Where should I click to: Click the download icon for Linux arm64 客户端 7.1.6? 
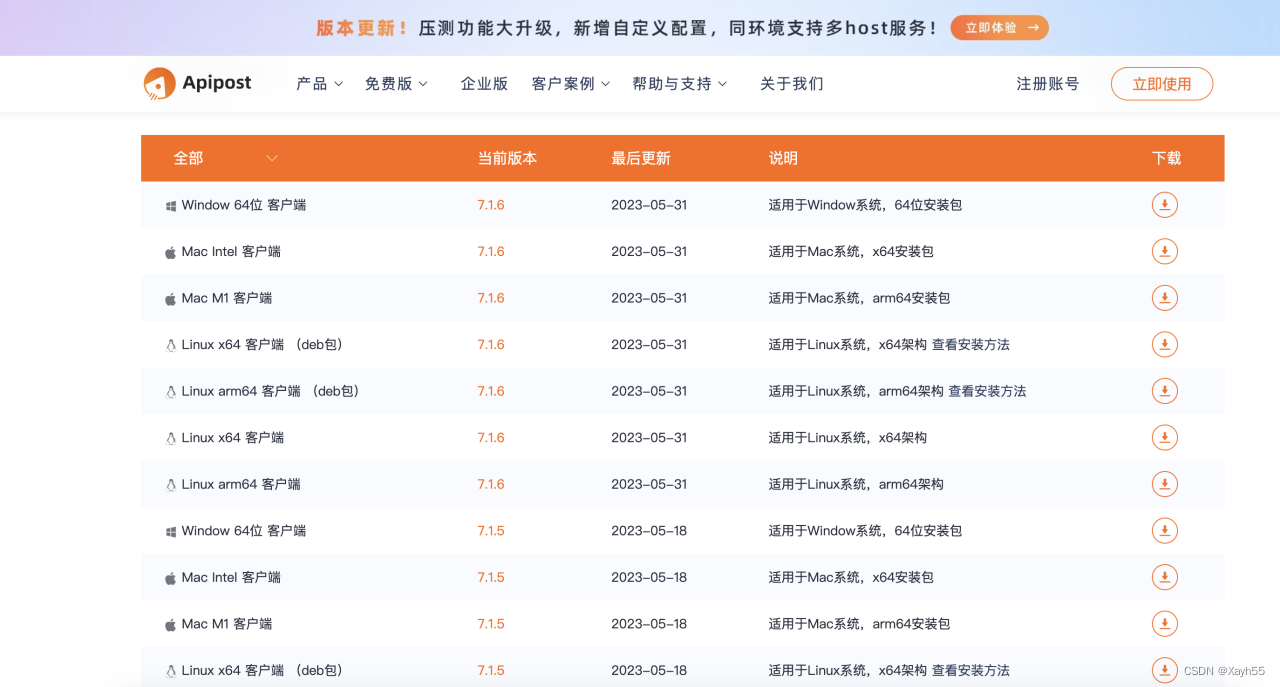point(1164,484)
